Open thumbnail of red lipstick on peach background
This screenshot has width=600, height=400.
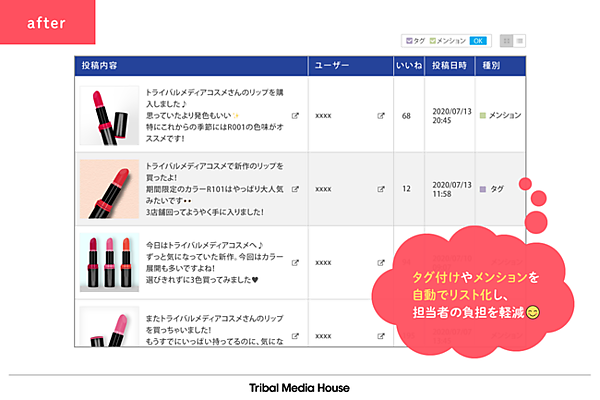tap(109, 189)
